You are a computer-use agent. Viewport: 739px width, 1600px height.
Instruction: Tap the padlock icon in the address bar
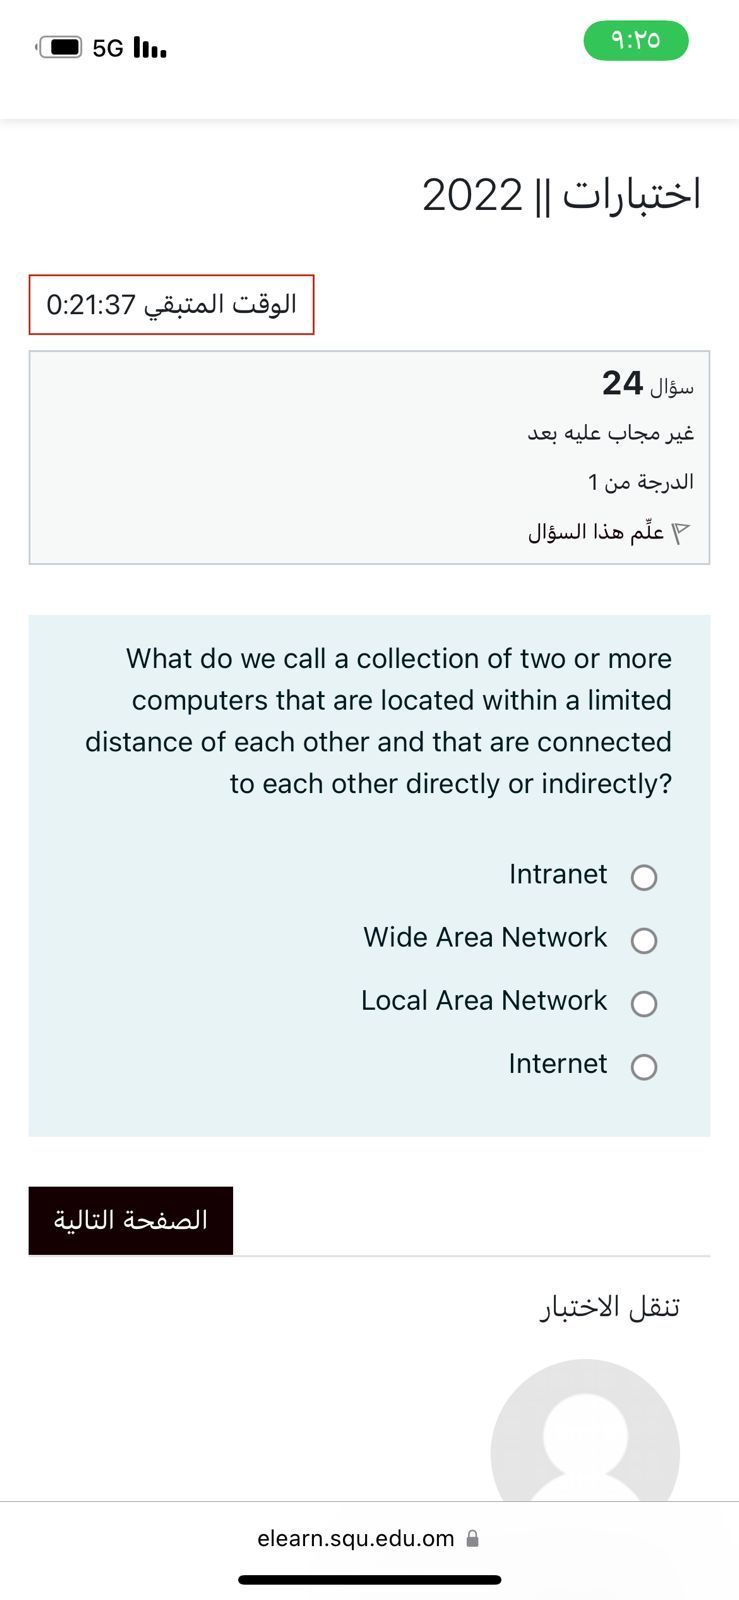[x=473, y=1539]
